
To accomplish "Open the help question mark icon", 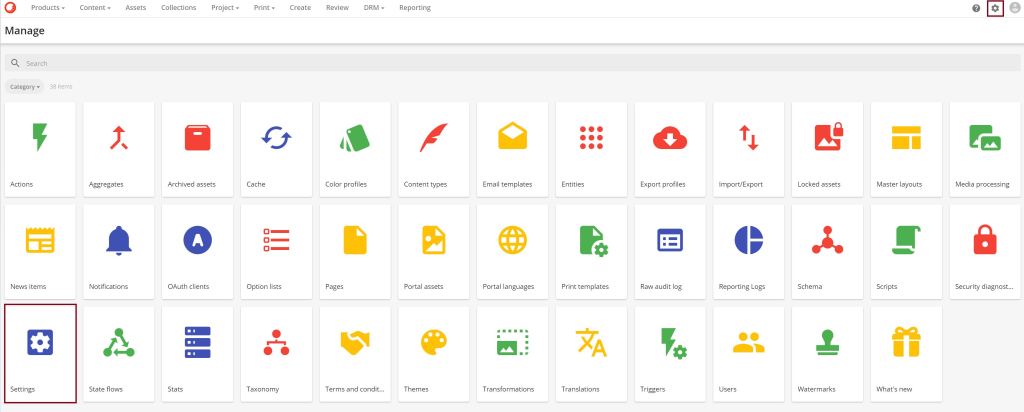I will (x=976, y=8).
